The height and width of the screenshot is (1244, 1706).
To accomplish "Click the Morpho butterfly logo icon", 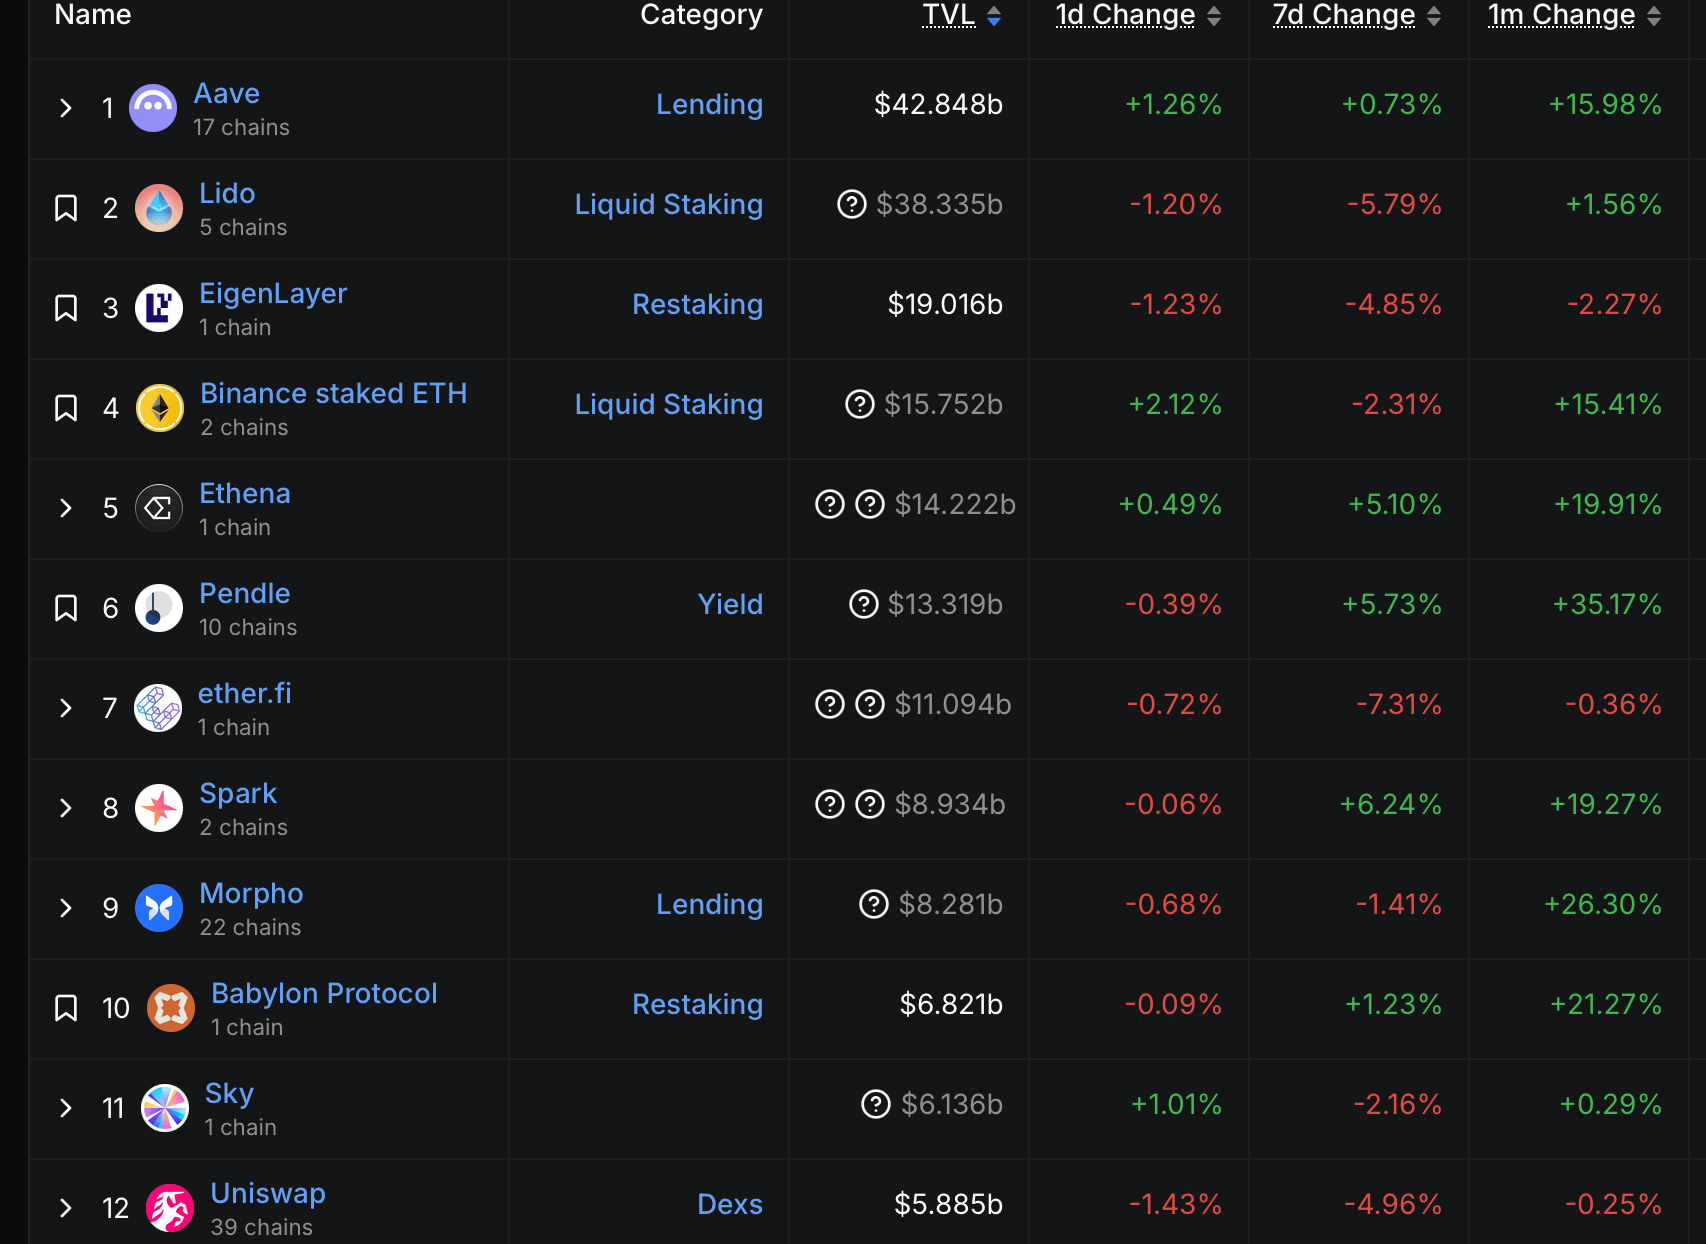I will click(x=159, y=908).
